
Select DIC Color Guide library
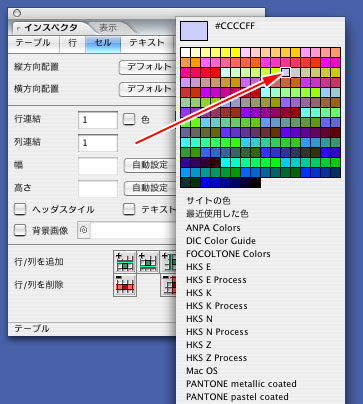coord(221,241)
